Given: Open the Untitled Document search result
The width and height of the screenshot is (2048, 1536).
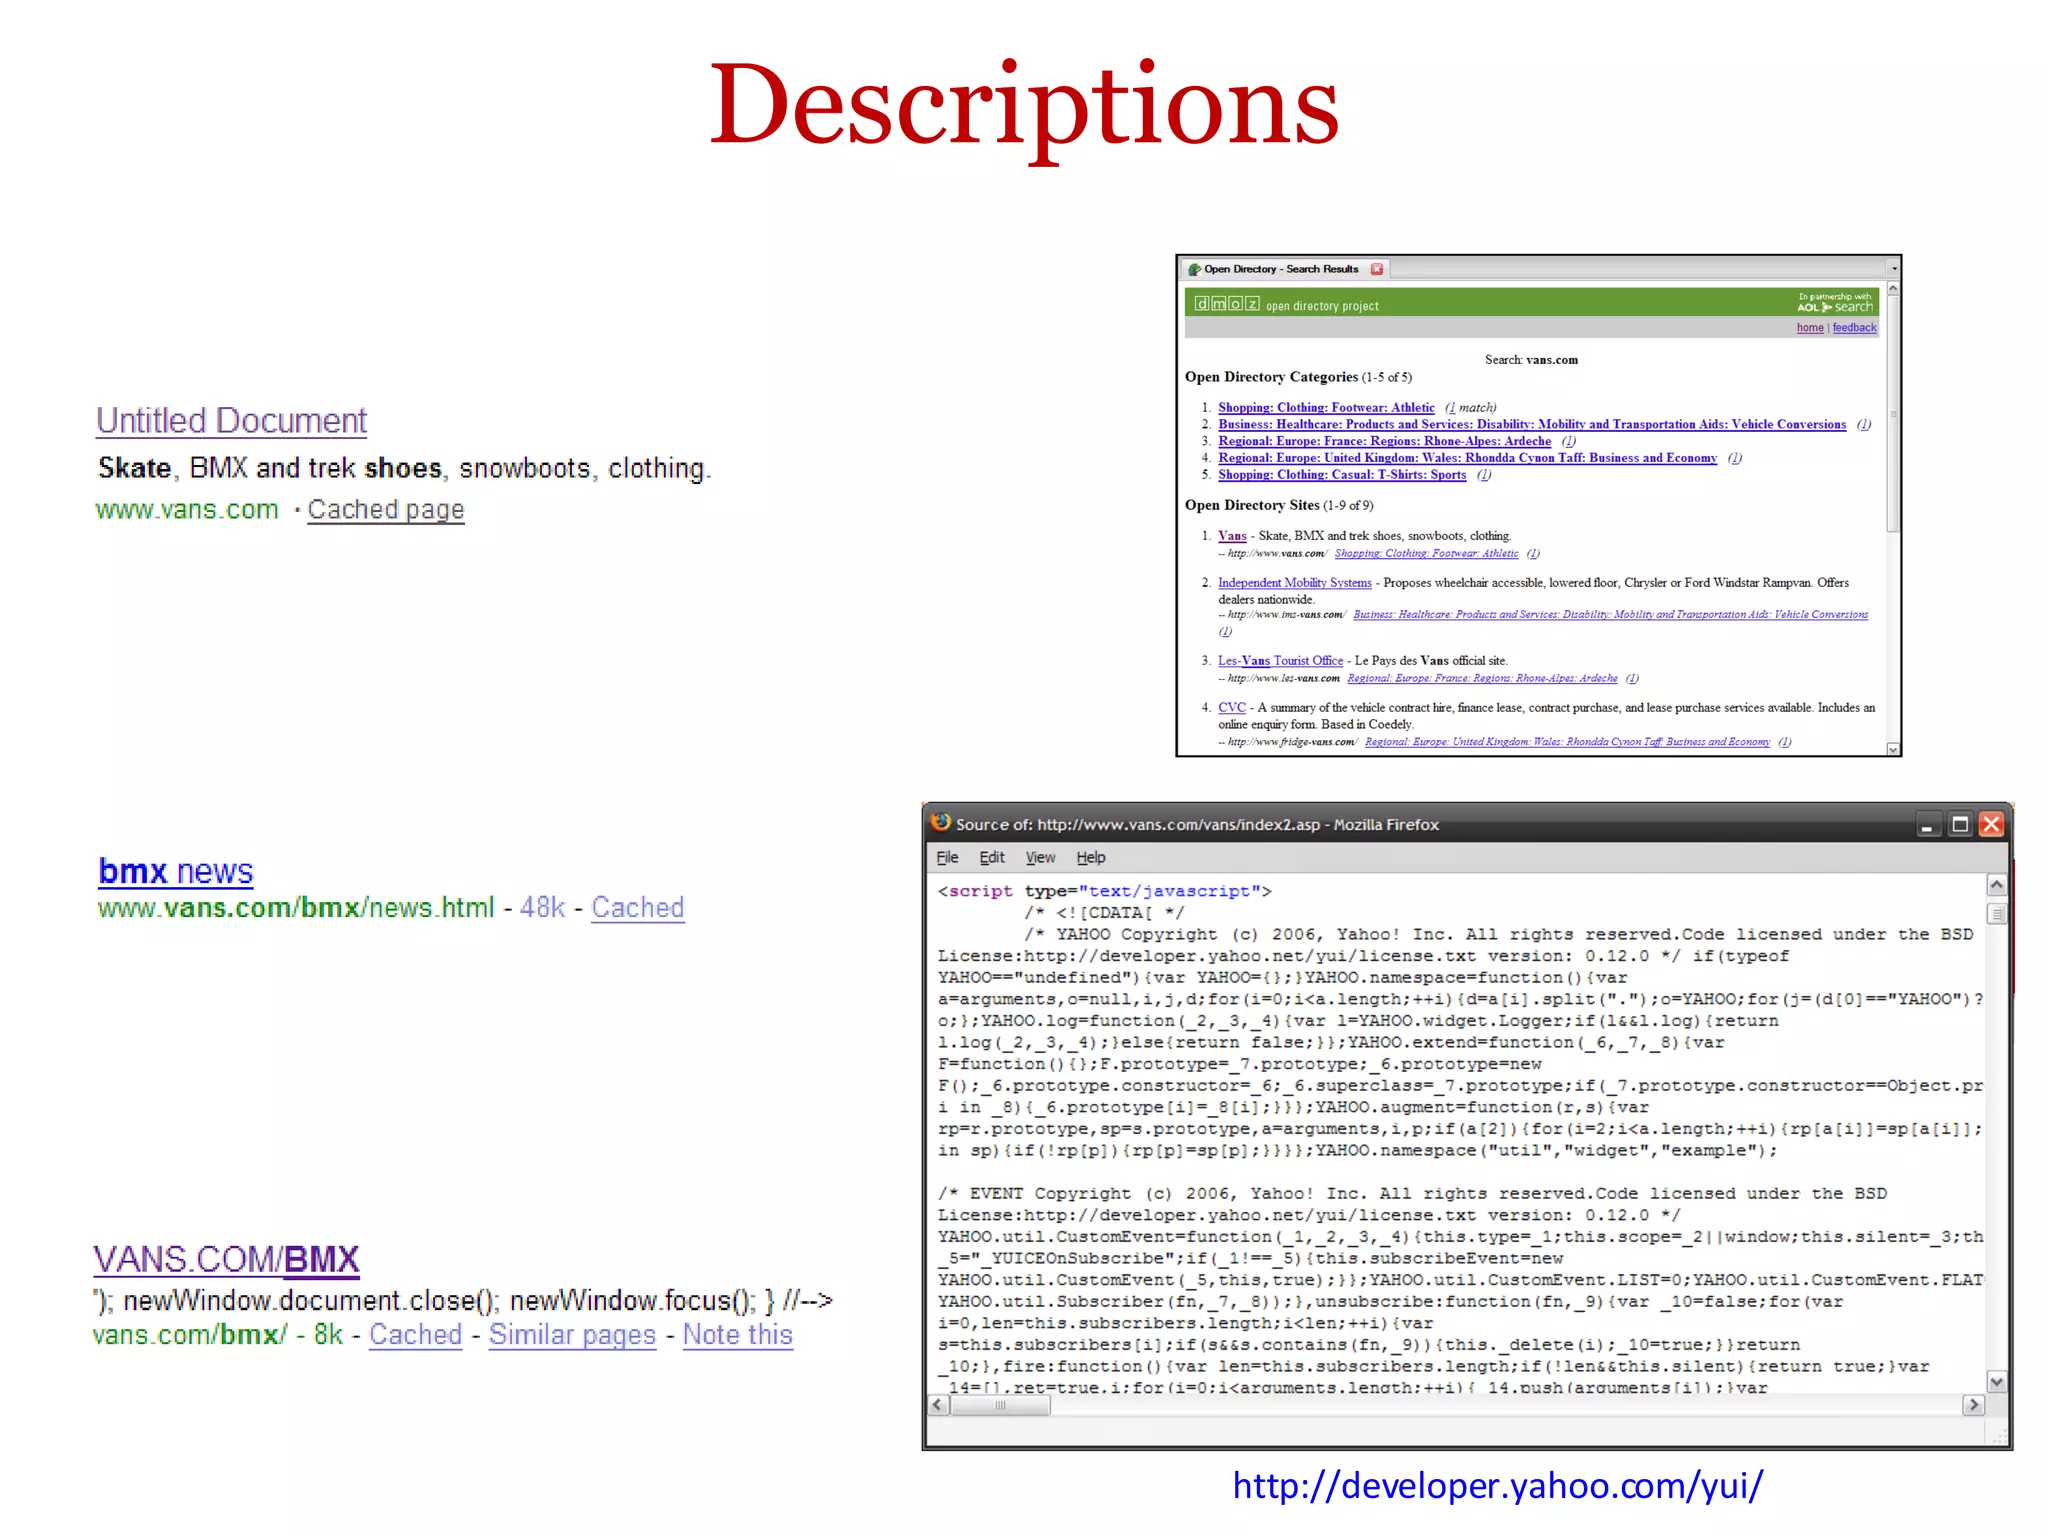Looking at the screenshot, I should coord(231,420).
